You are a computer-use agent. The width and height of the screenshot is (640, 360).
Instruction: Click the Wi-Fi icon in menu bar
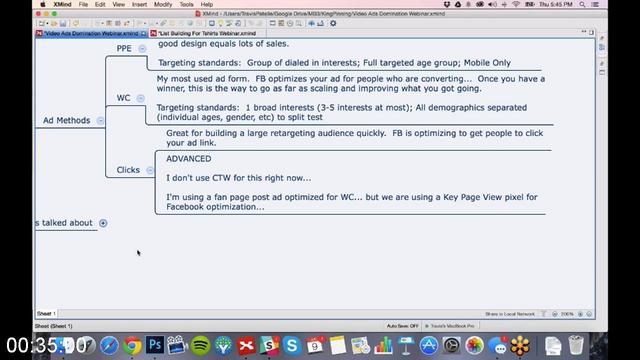click(516, 4)
